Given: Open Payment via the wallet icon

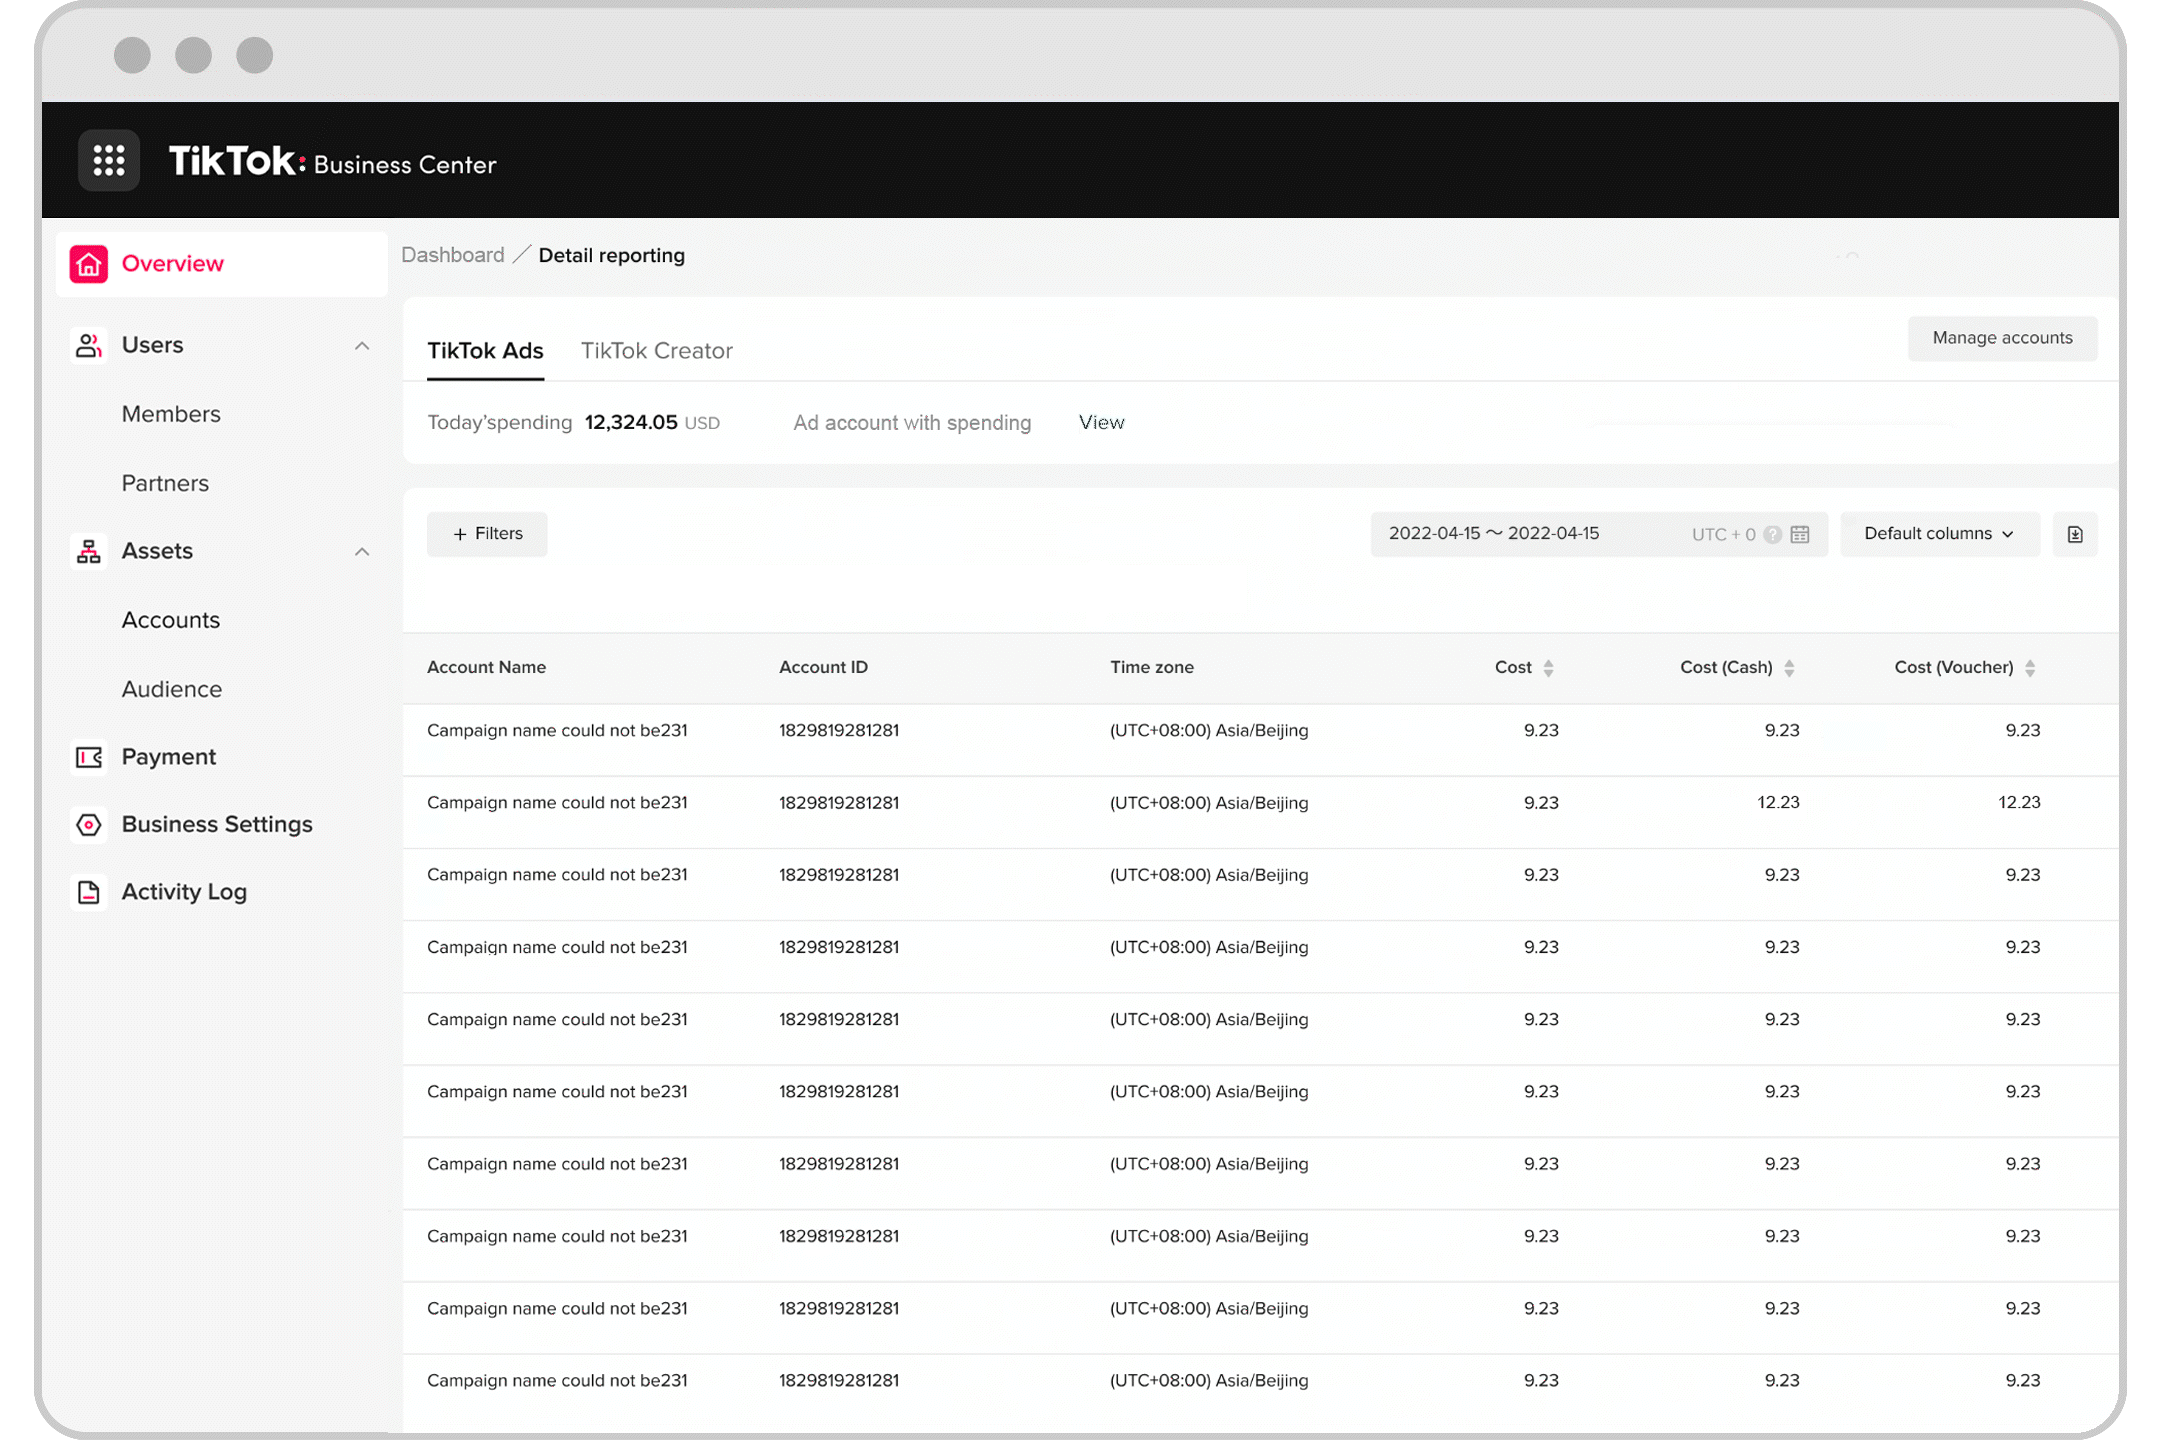Looking at the screenshot, I should click(x=88, y=757).
